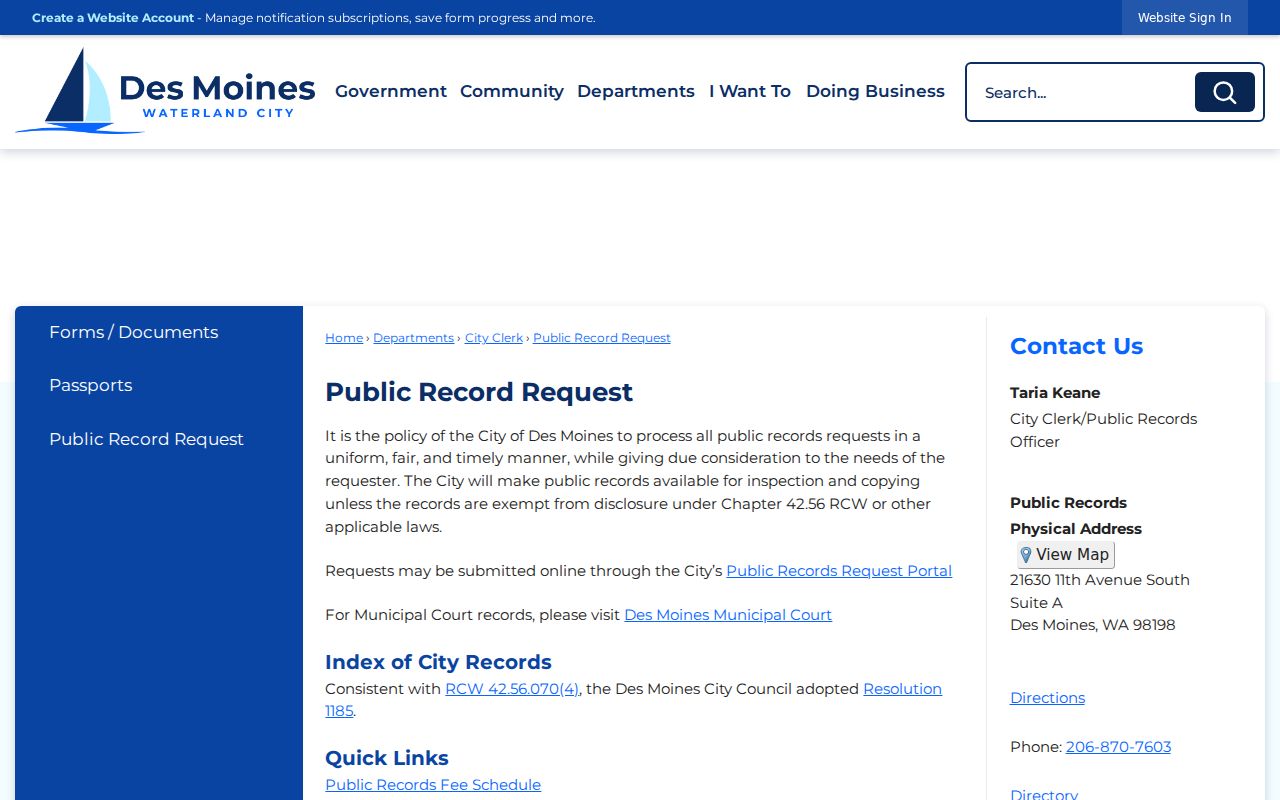Click the magnifying glass search button
This screenshot has width=1280, height=800.
[1224, 92]
